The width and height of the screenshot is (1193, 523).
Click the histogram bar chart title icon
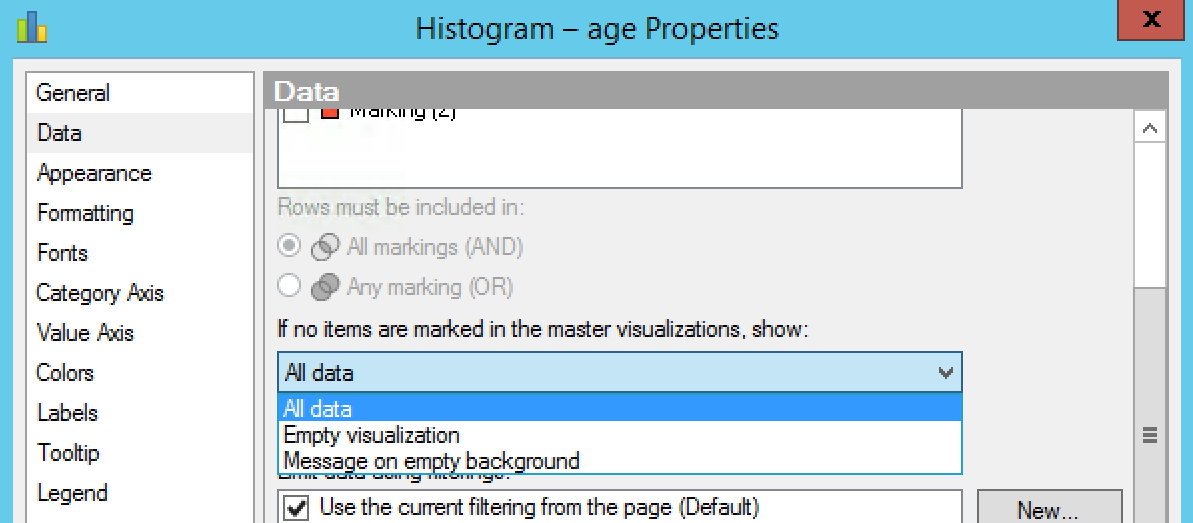click(31, 27)
